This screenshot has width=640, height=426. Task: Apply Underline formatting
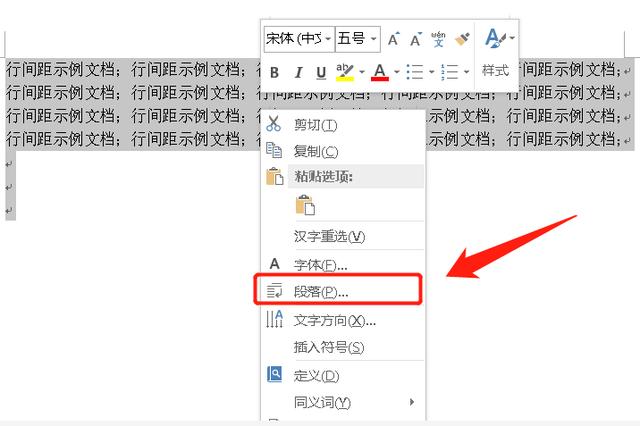coord(321,73)
